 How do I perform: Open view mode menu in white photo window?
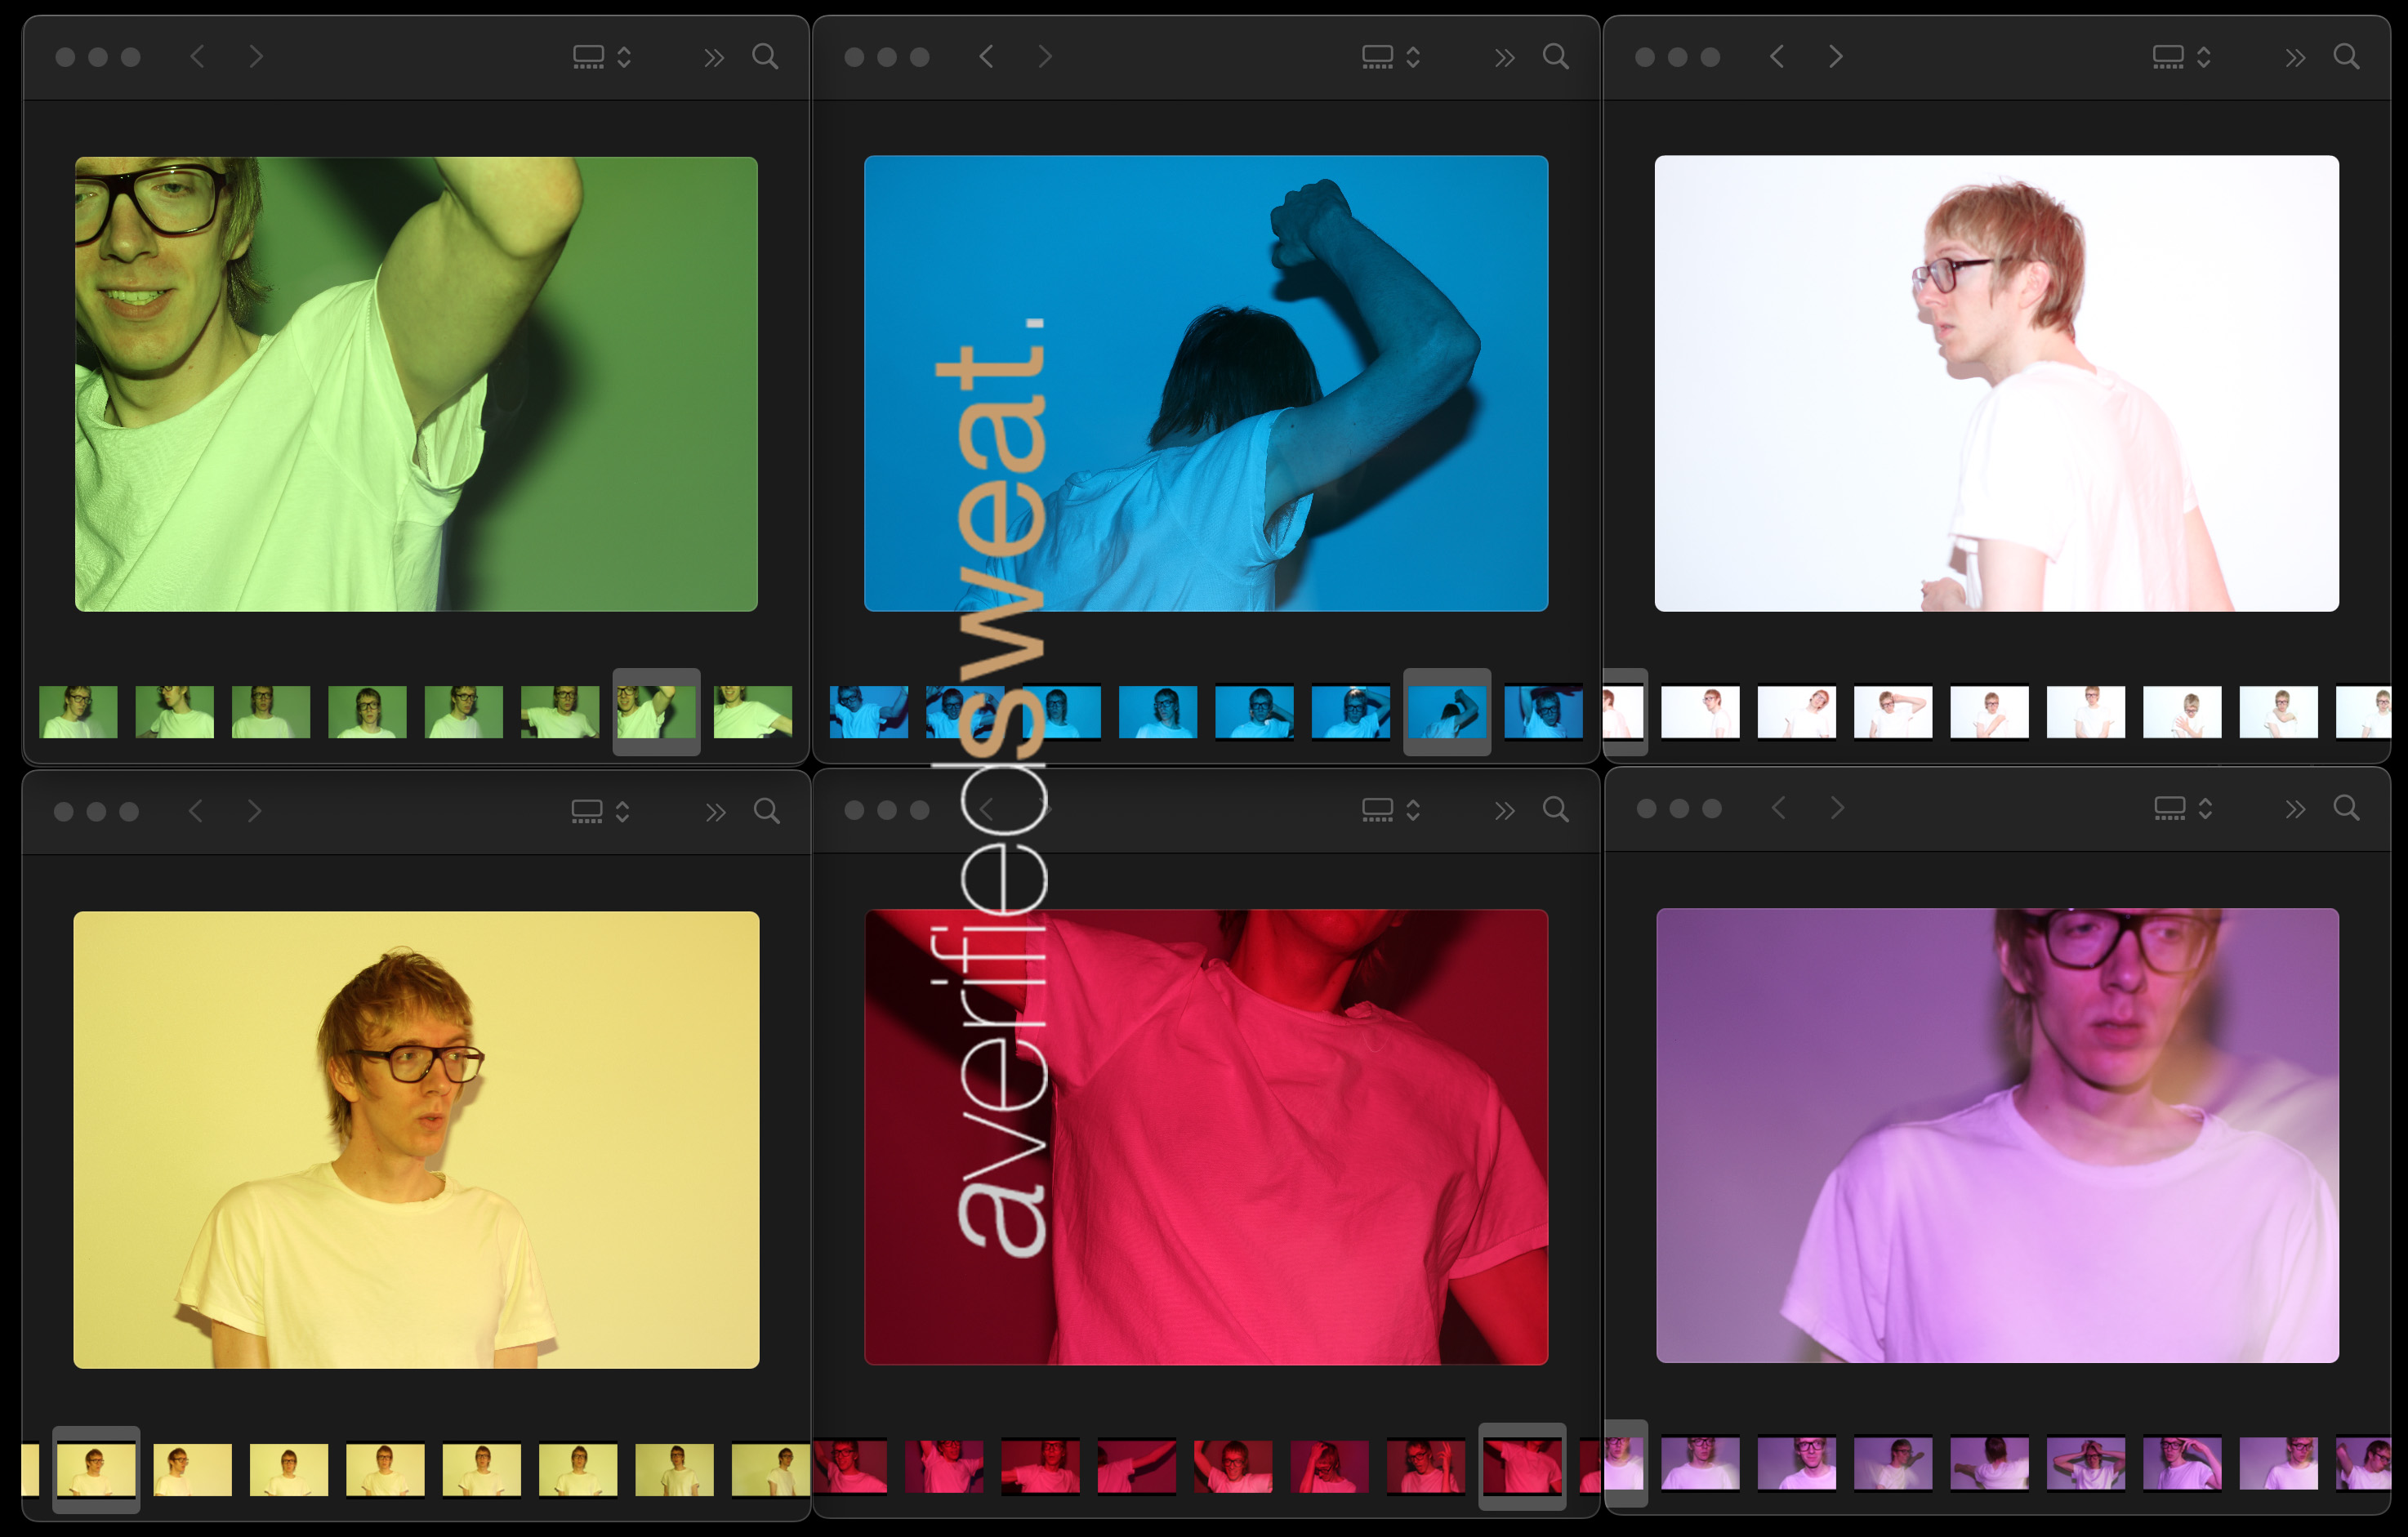(x=2181, y=57)
